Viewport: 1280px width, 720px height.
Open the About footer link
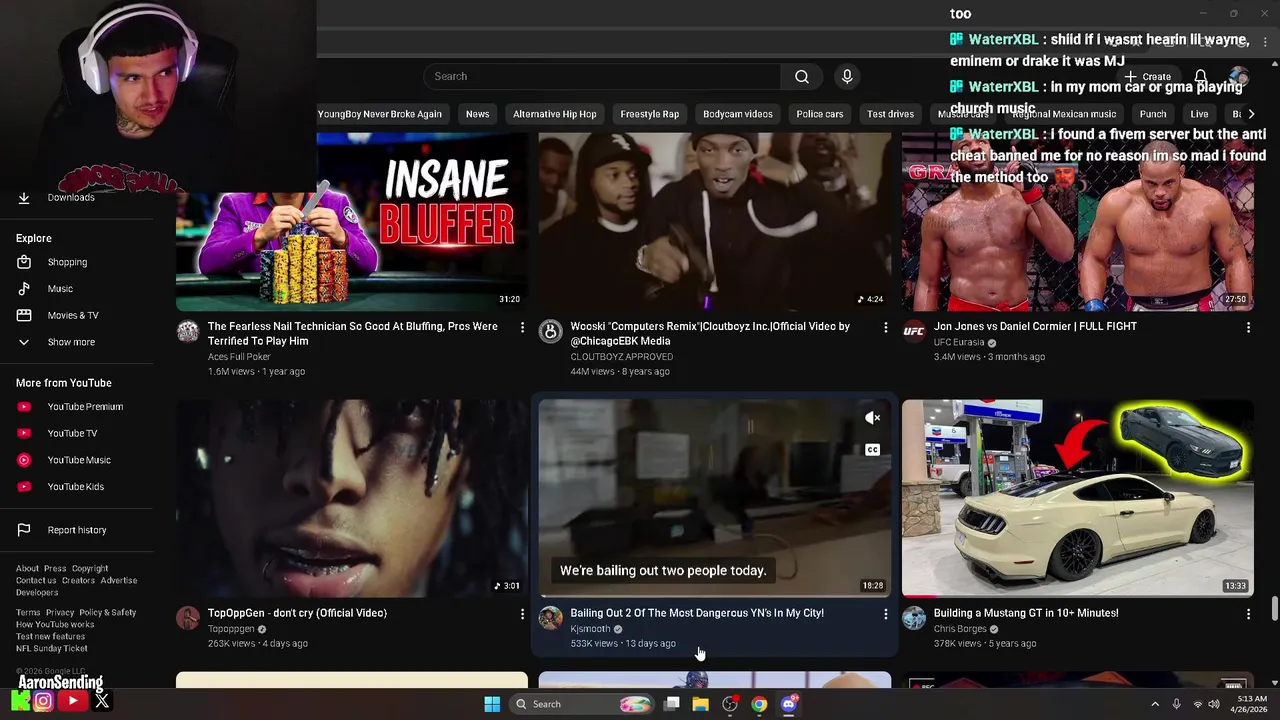click(x=27, y=569)
